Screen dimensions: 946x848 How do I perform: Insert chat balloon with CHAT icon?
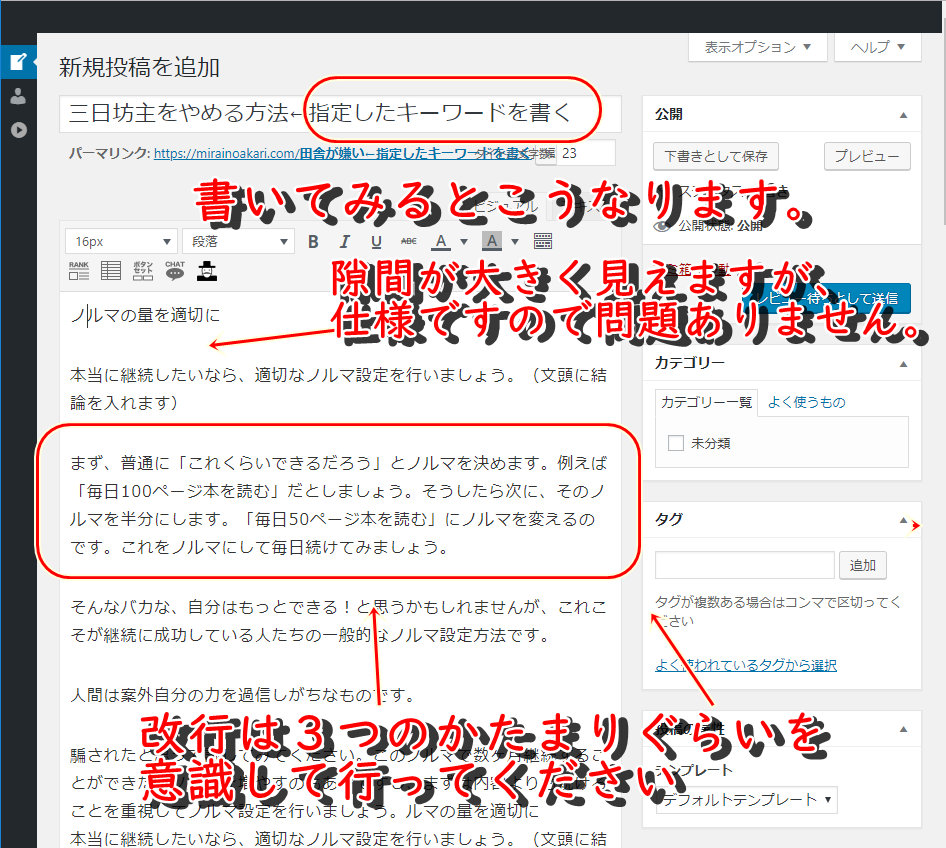(175, 271)
